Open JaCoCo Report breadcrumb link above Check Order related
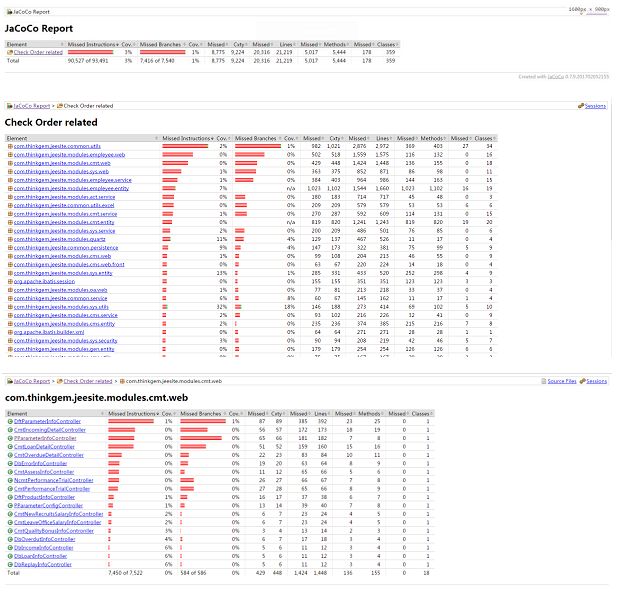The width and height of the screenshot is (617, 595). pyautogui.click(x=32, y=106)
